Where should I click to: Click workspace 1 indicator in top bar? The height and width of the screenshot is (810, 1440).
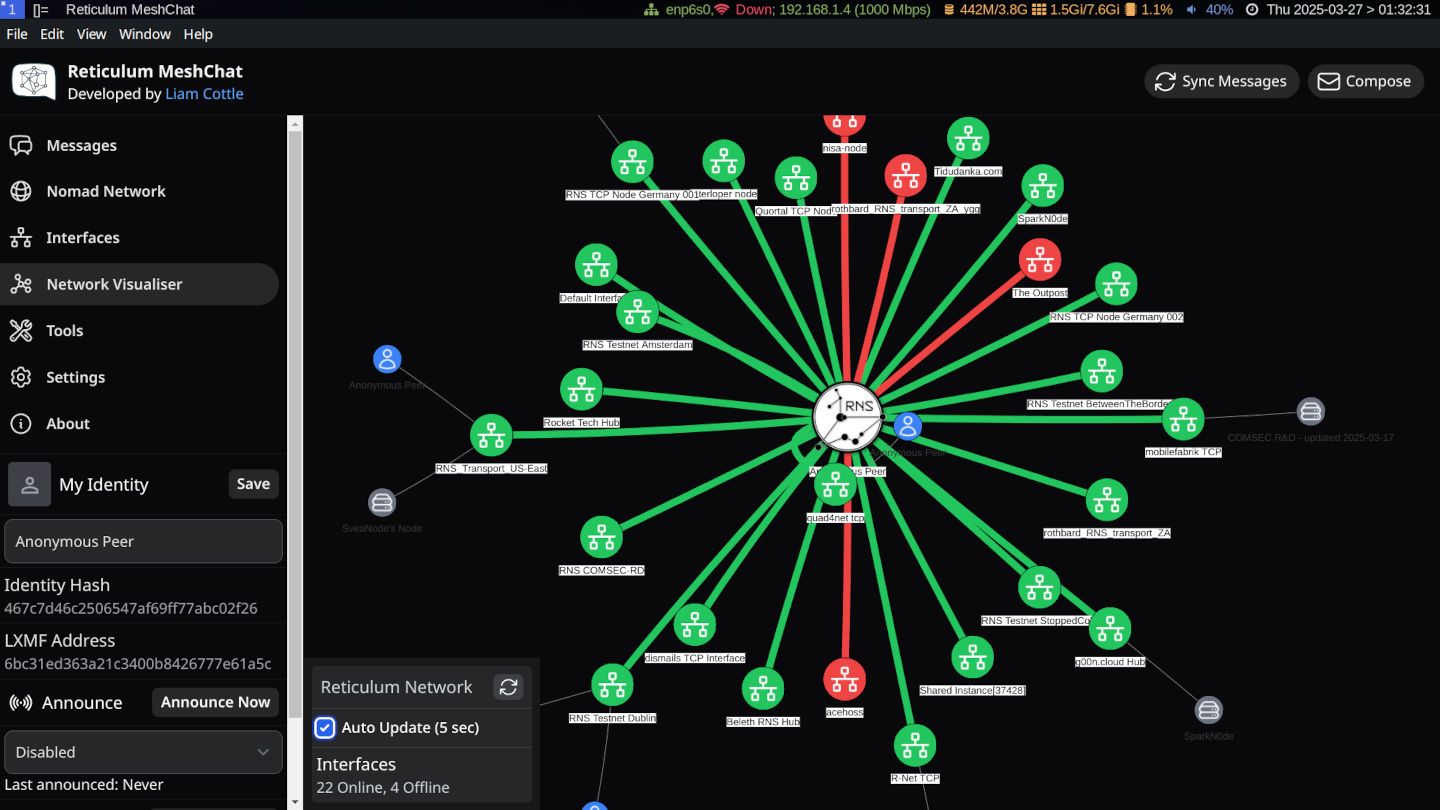point(11,9)
